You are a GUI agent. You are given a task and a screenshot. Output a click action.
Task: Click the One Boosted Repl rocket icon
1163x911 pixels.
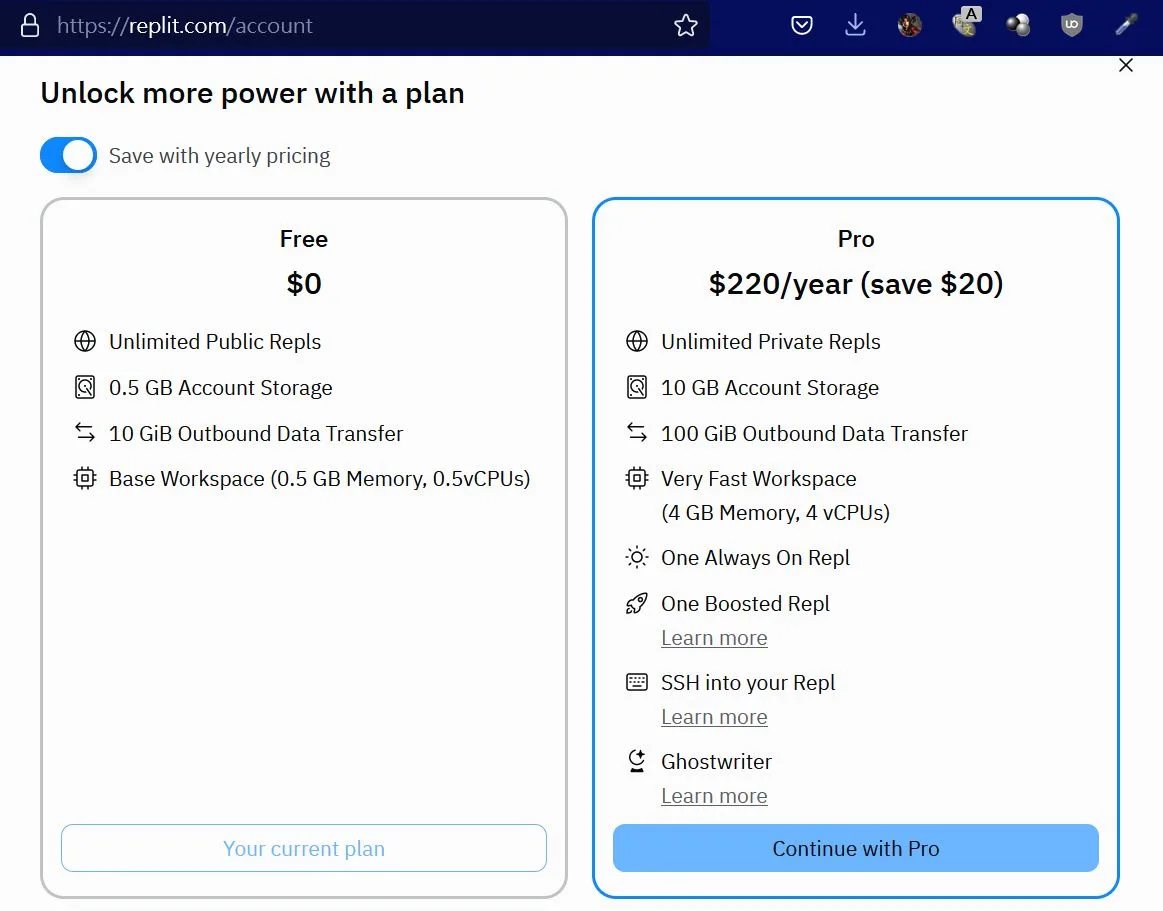click(x=636, y=603)
